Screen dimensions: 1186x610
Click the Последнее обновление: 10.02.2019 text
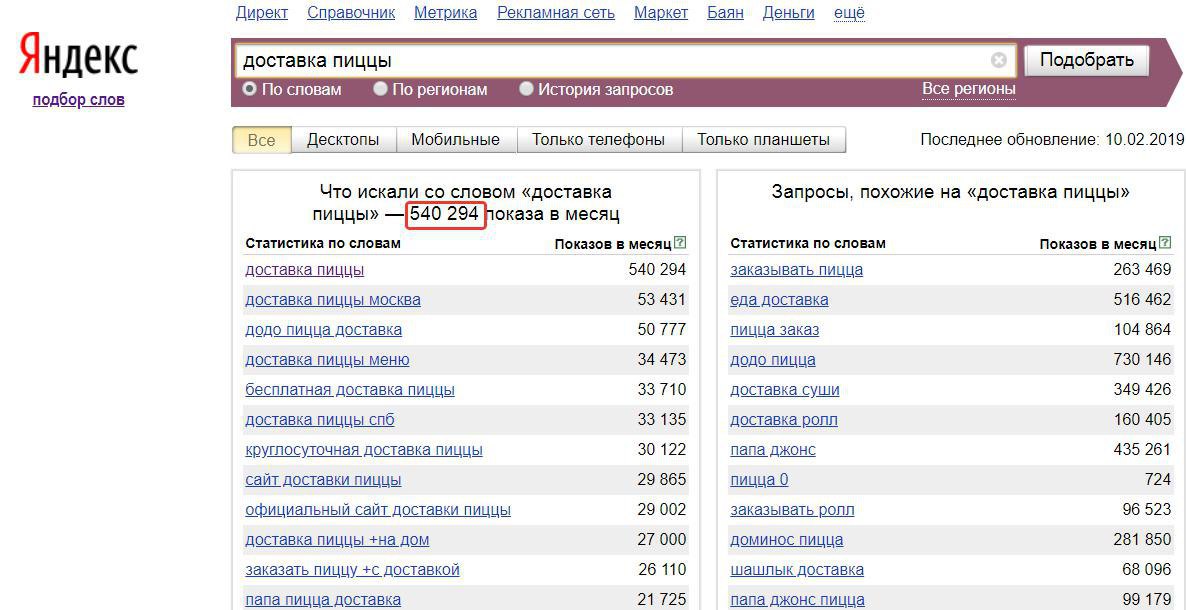click(1051, 140)
